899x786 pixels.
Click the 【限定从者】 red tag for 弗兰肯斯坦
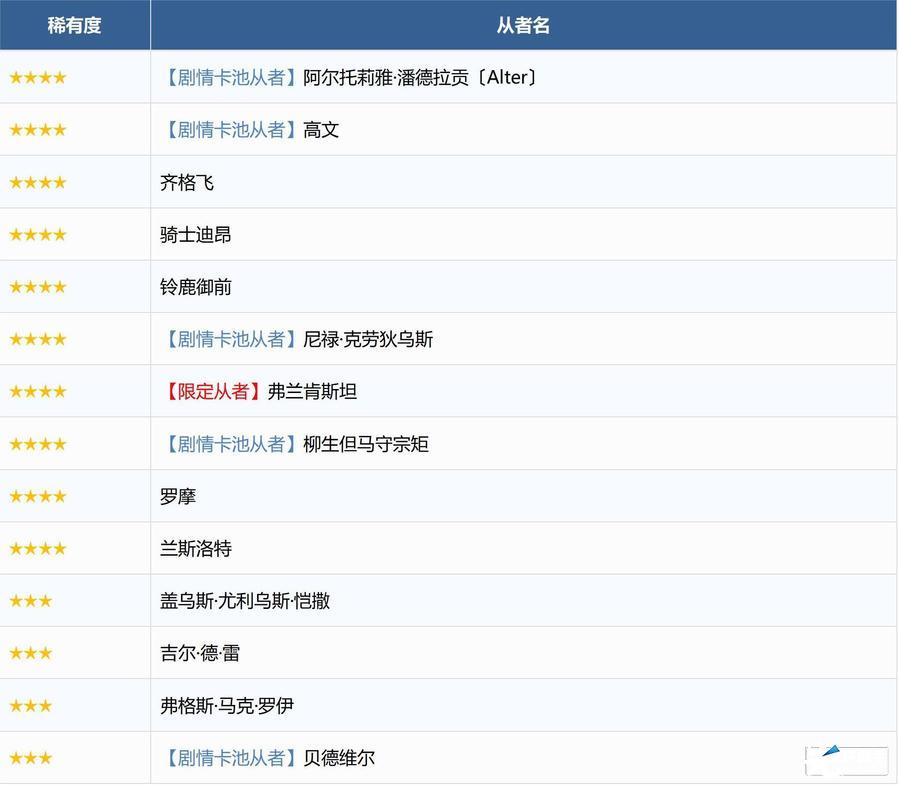(x=213, y=392)
